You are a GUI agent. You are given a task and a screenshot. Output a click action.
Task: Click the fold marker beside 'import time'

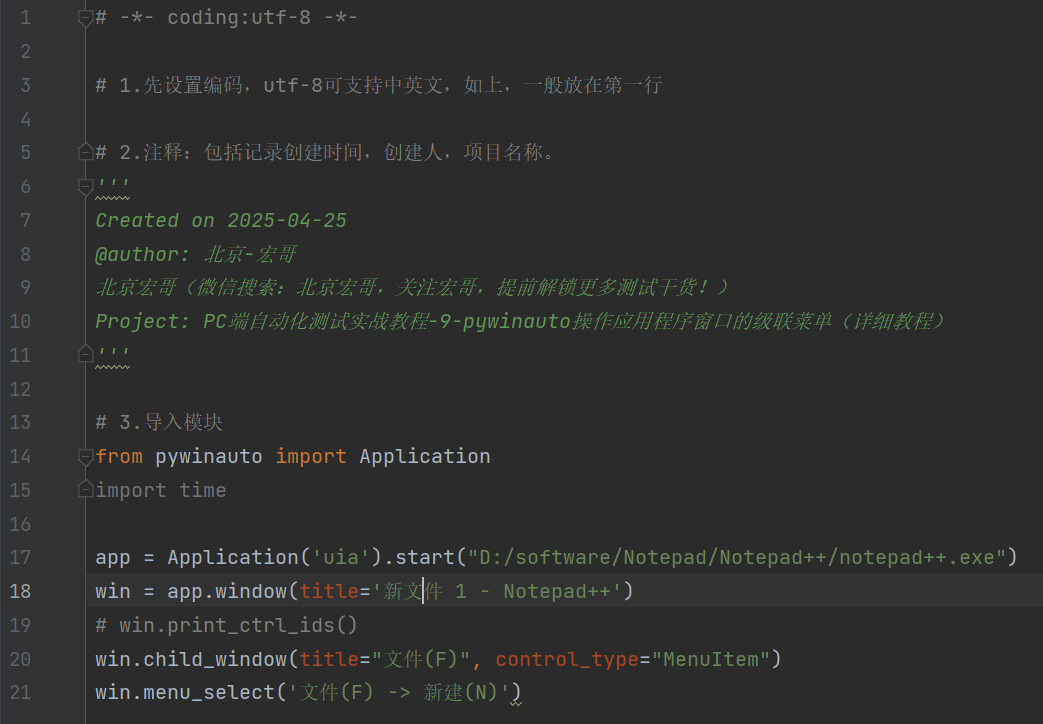[x=86, y=490]
